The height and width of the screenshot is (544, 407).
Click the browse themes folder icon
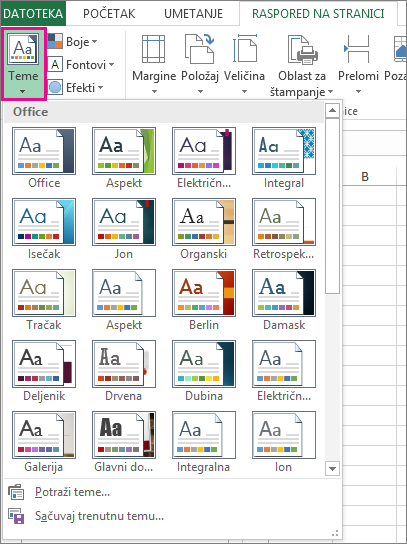coord(16,492)
